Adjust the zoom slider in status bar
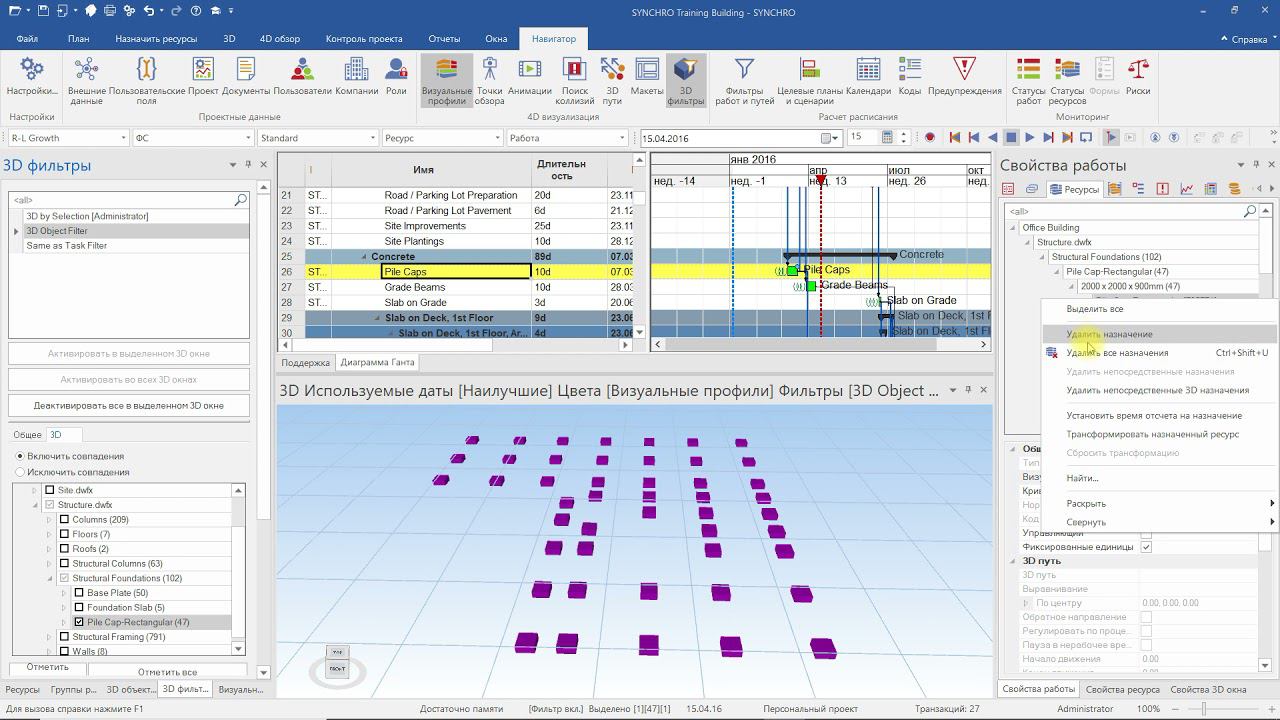This screenshot has width=1280, height=720. (x=1204, y=709)
